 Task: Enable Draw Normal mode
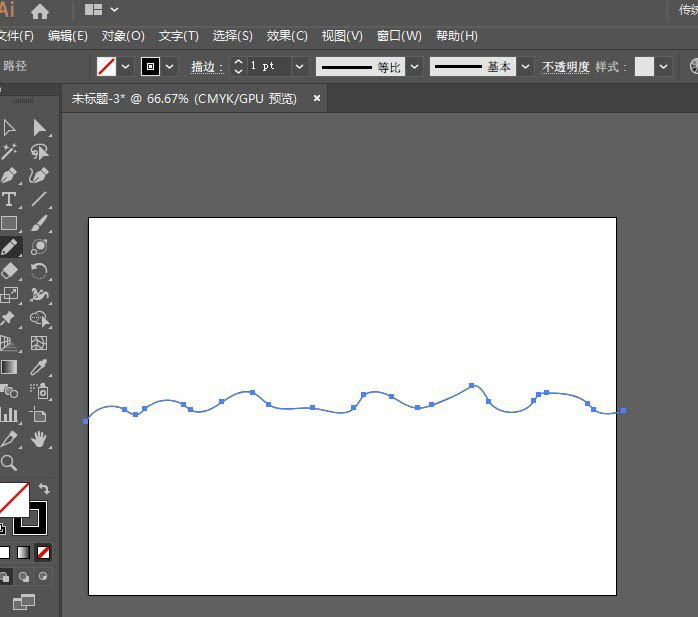tap(5, 576)
